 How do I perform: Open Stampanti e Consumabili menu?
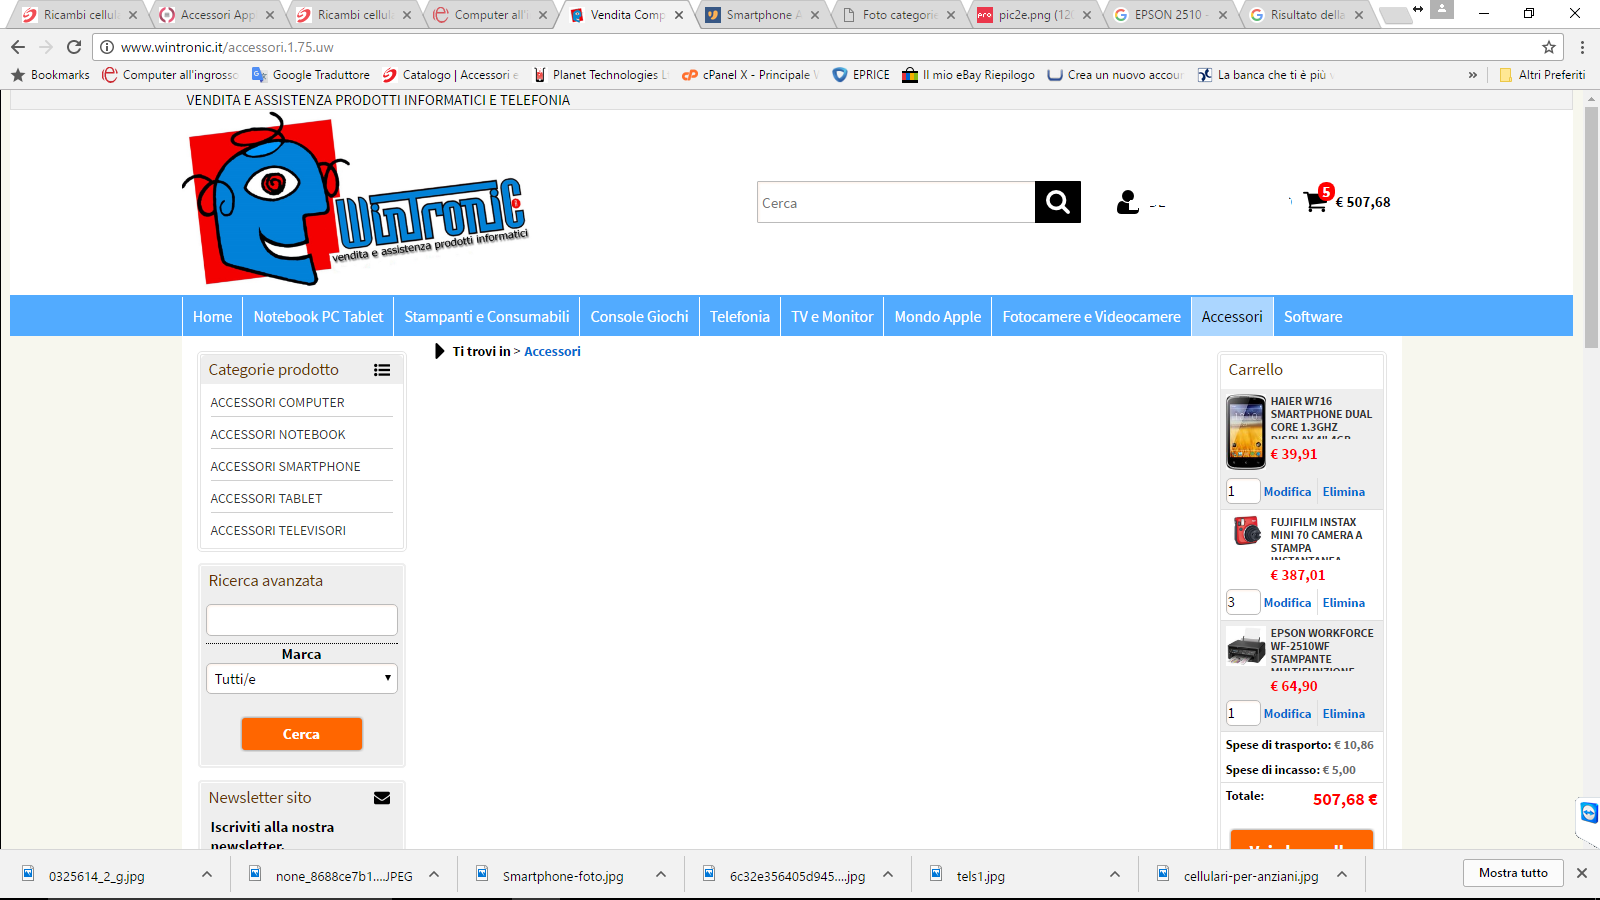tap(487, 316)
